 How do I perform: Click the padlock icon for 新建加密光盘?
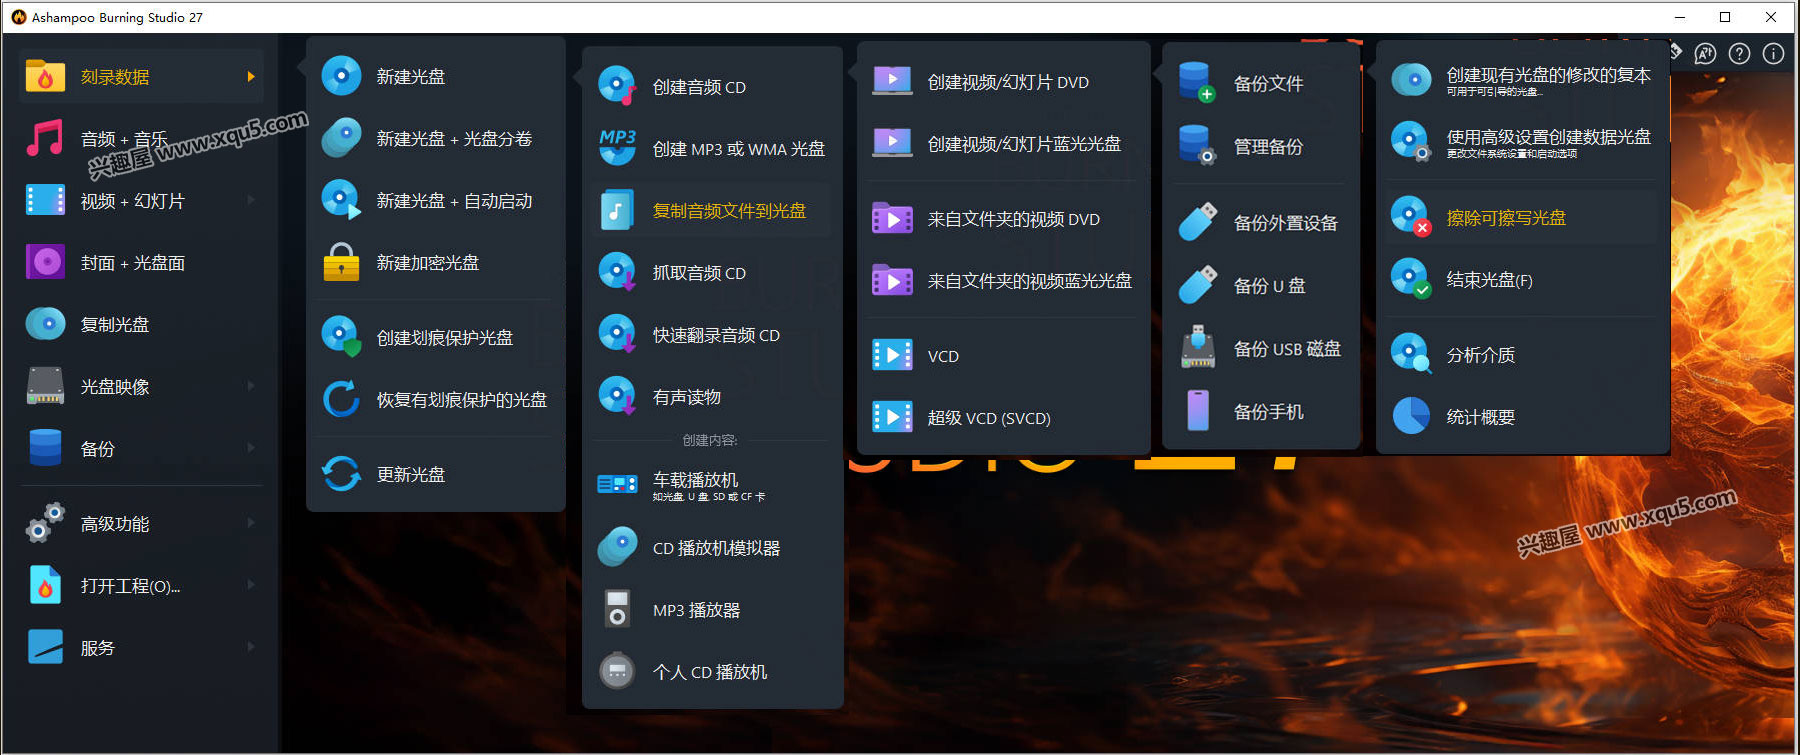(341, 263)
